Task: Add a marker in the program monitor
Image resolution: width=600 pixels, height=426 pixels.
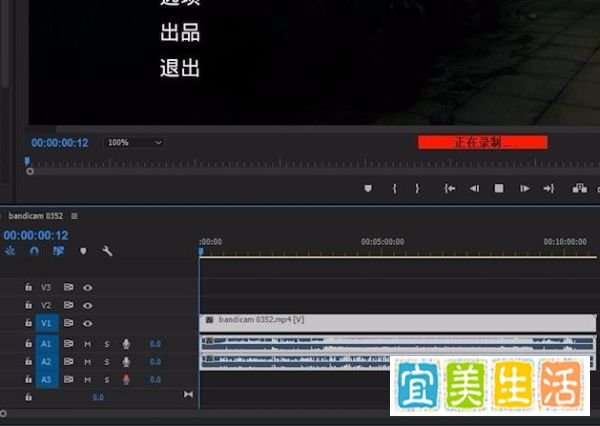Action: coord(368,188)
